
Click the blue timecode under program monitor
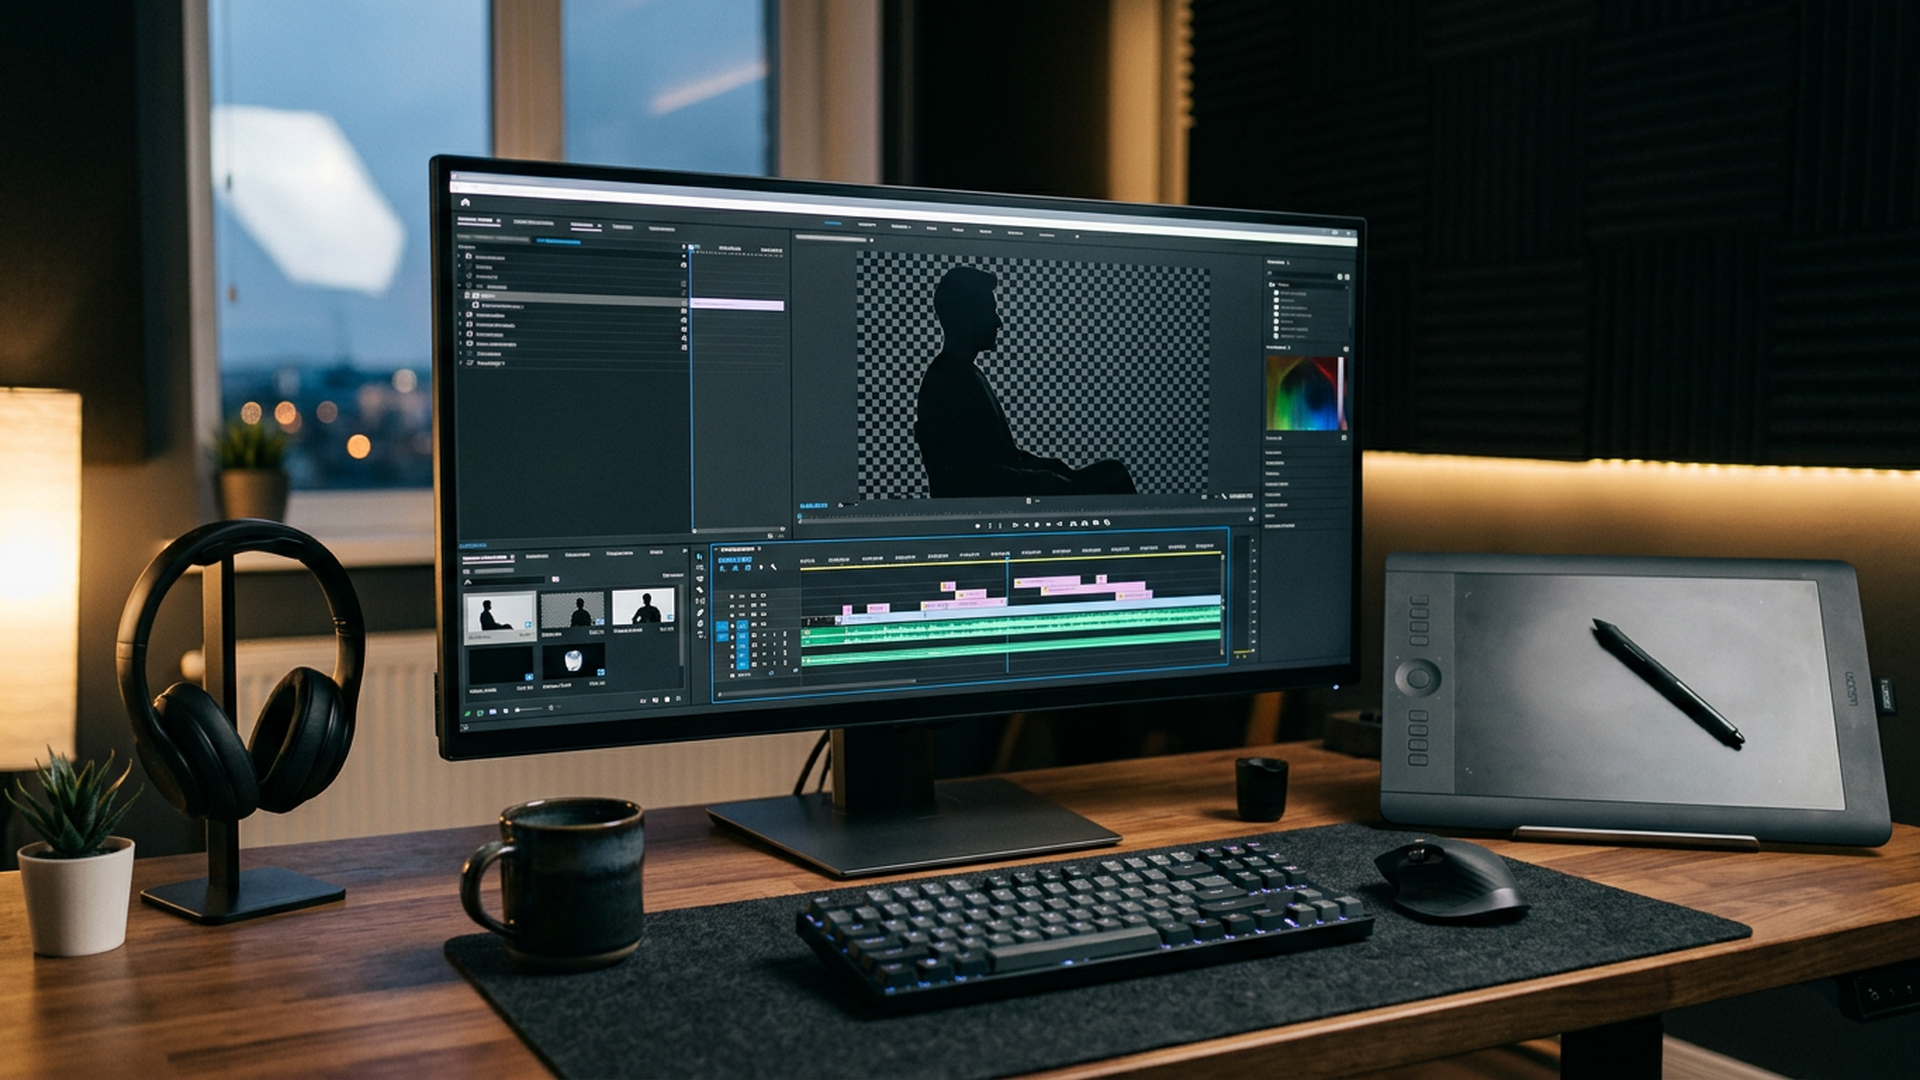click(814, 505)
